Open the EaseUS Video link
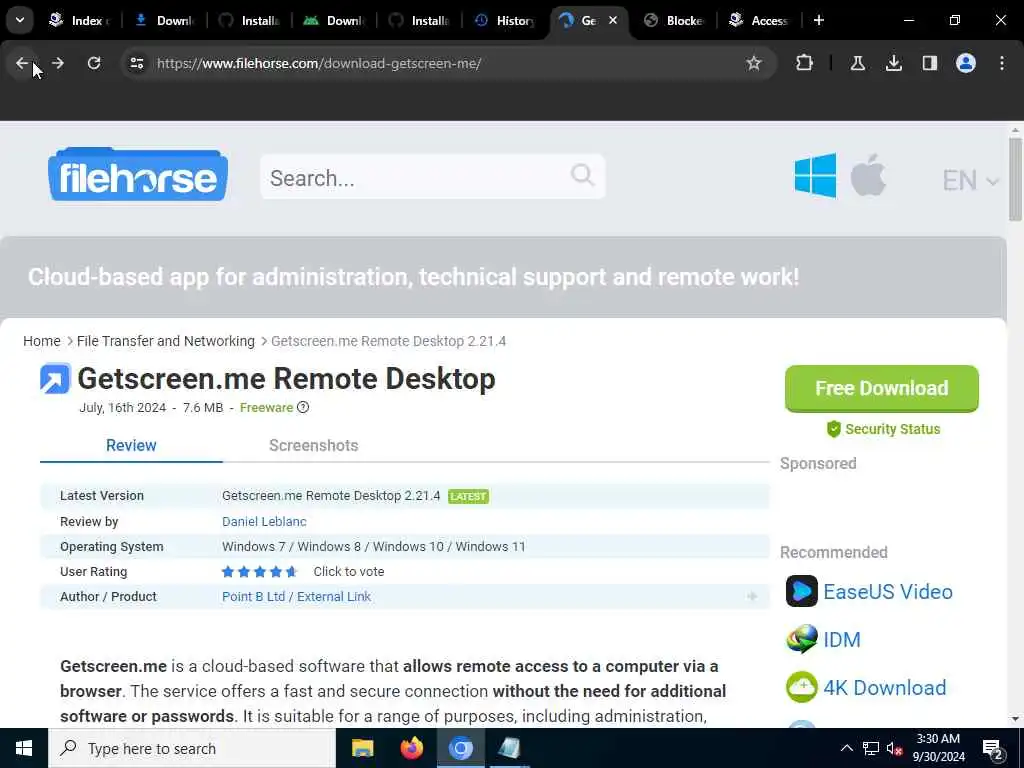This screenshot has width=1024, height=768. (888, 592)
